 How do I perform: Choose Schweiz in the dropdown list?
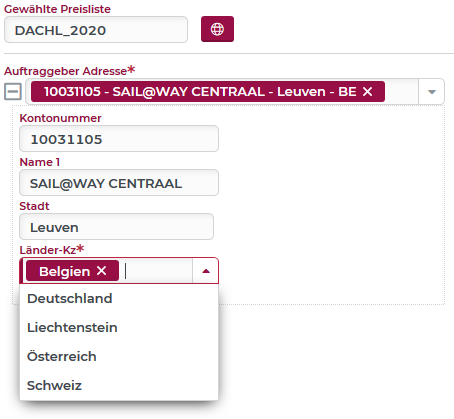(119, 385)
